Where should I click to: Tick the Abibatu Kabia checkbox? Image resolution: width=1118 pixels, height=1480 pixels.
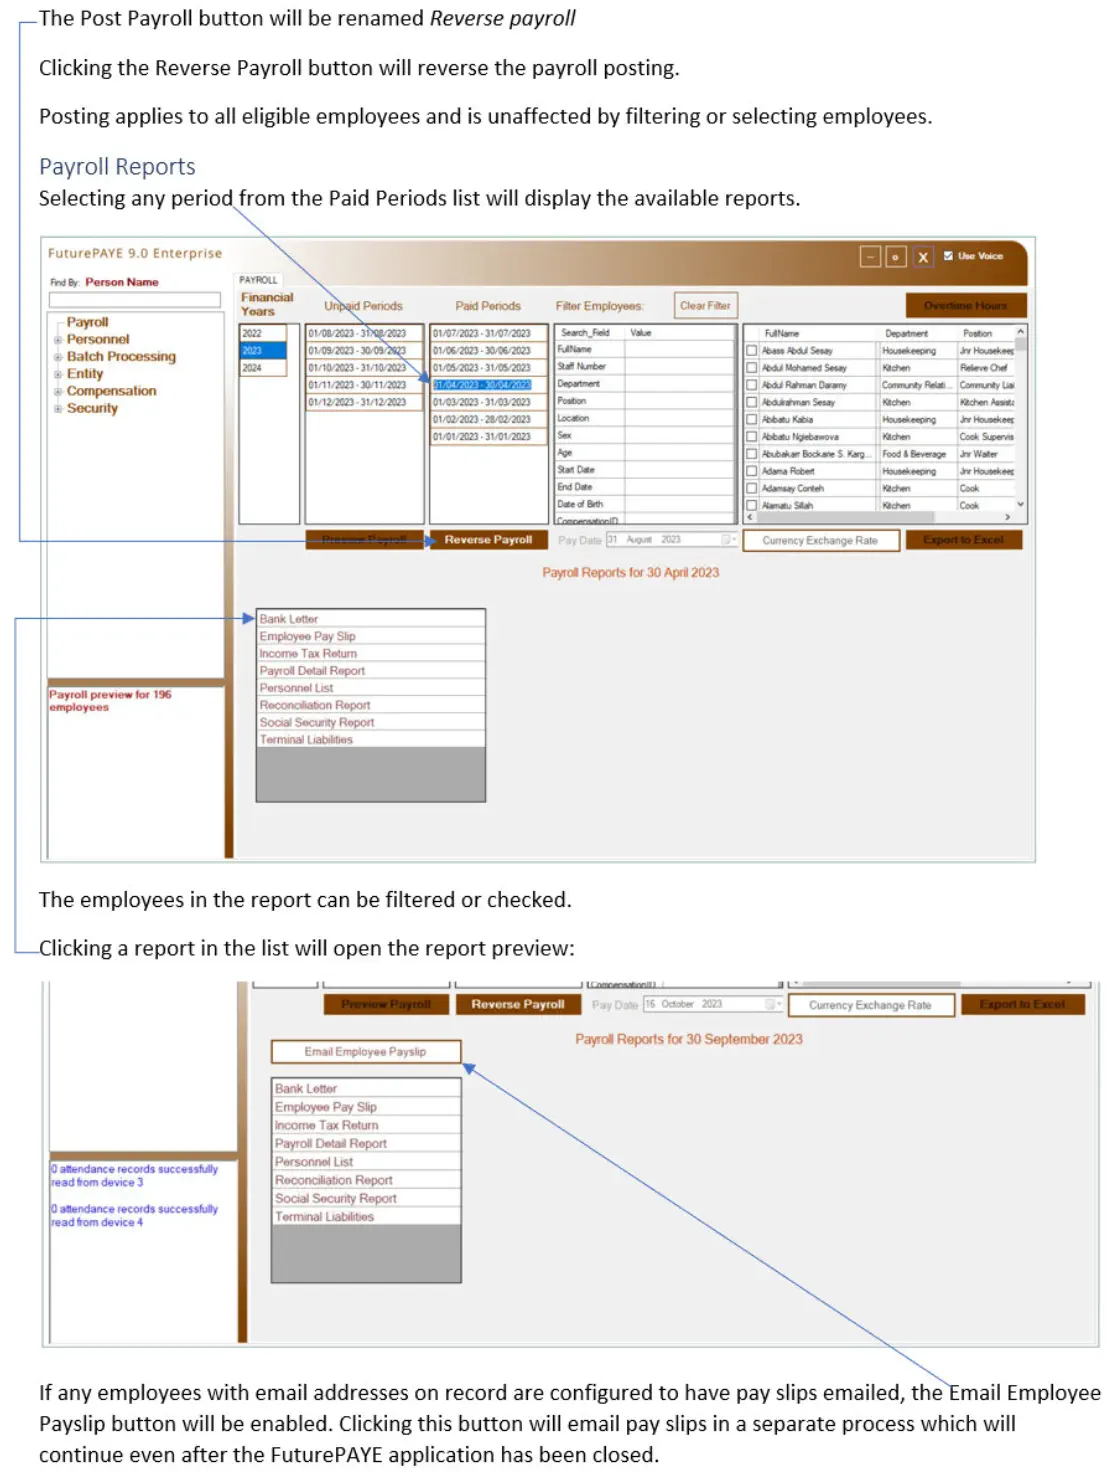pos(752,420)
